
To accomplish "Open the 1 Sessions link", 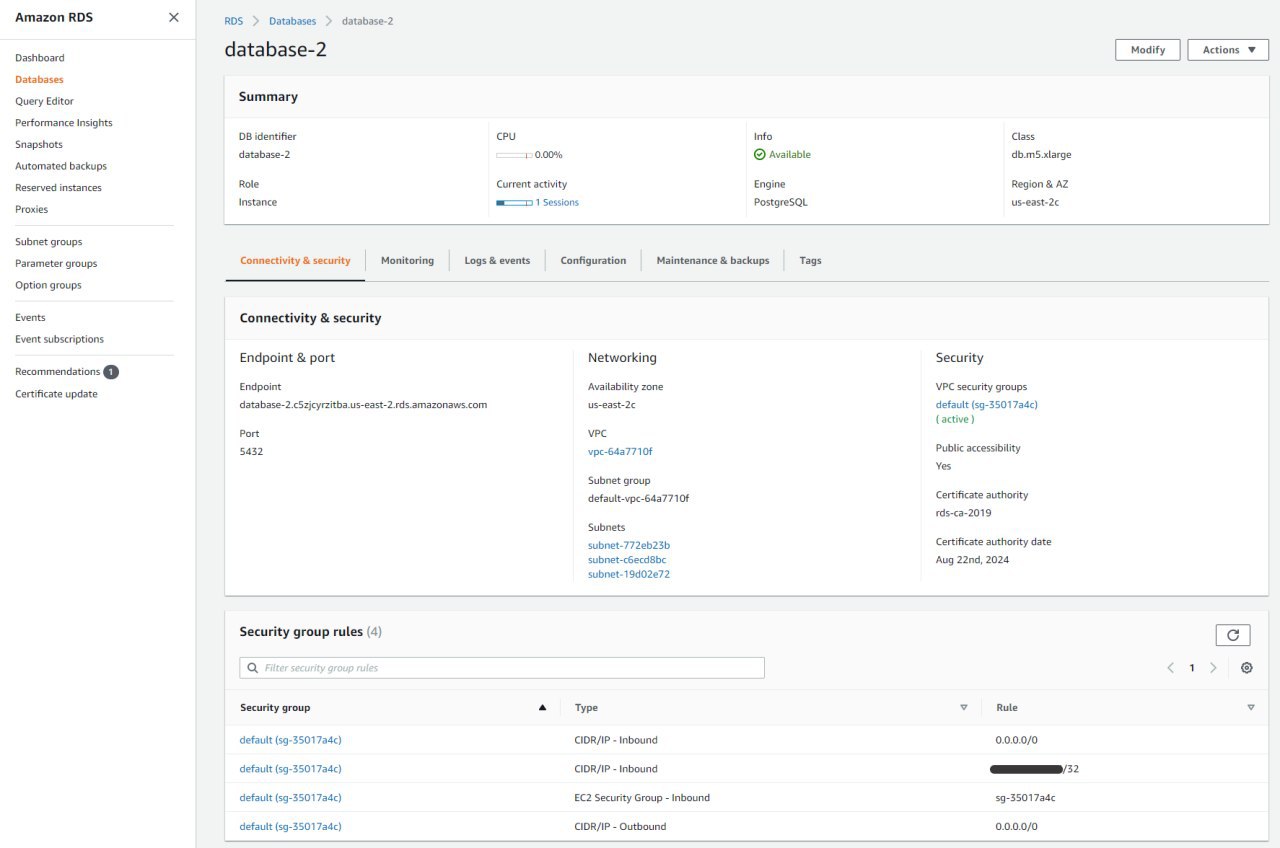I will coord(557,203).
